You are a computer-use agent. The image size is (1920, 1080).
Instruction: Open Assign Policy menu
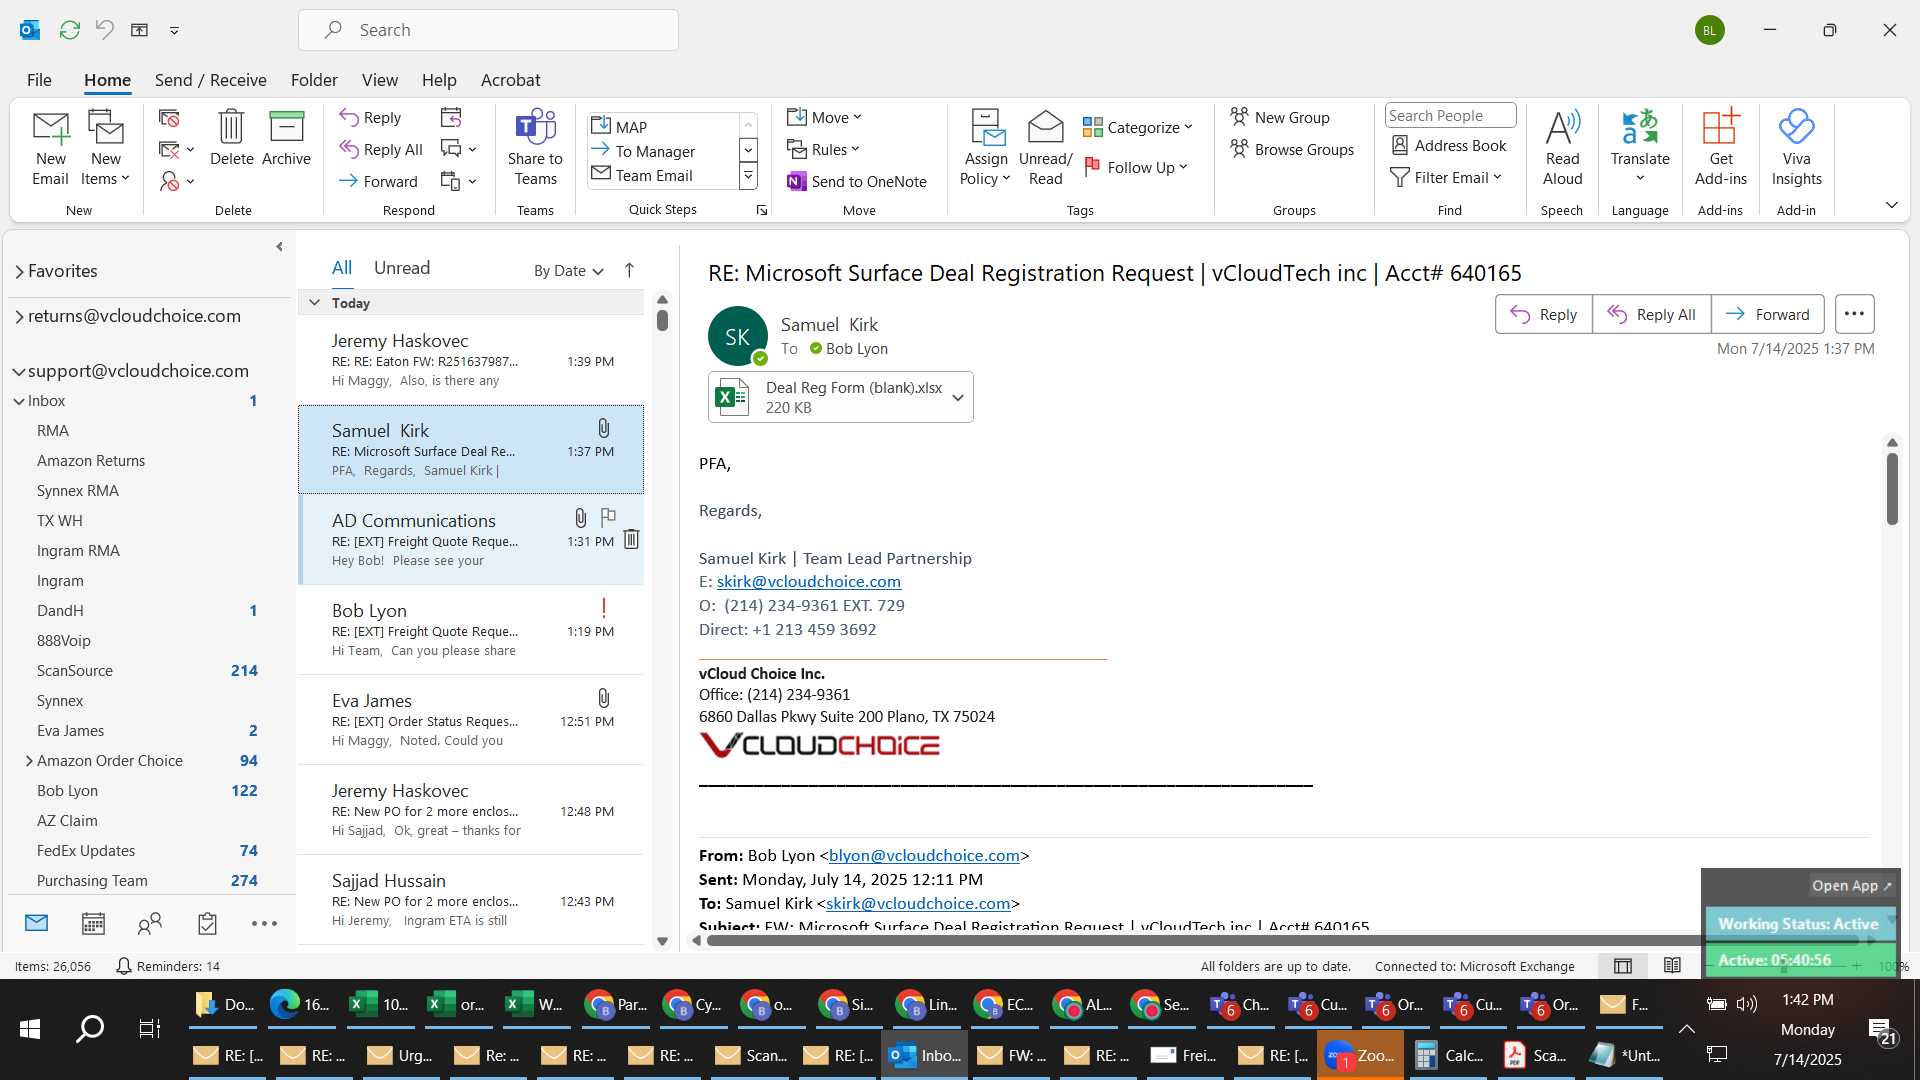click(x=986, y=148)
